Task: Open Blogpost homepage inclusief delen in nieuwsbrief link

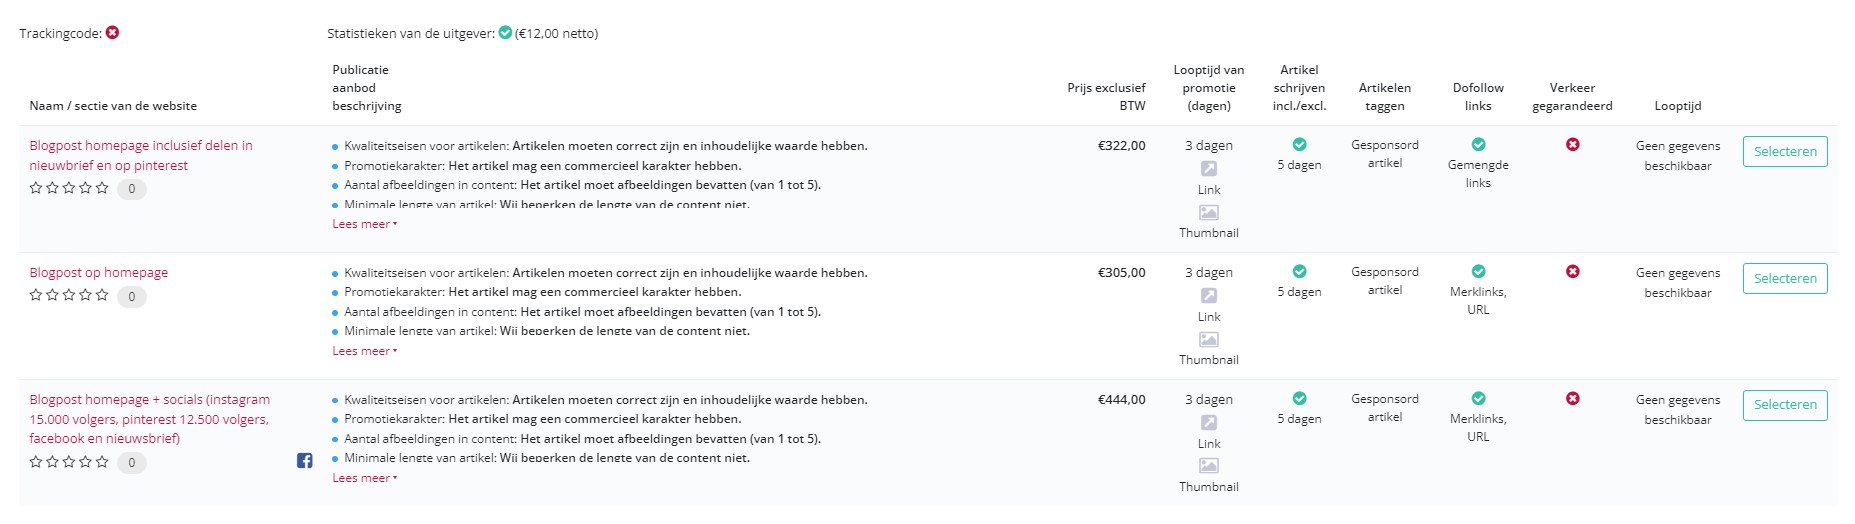Action: [141, 155]
